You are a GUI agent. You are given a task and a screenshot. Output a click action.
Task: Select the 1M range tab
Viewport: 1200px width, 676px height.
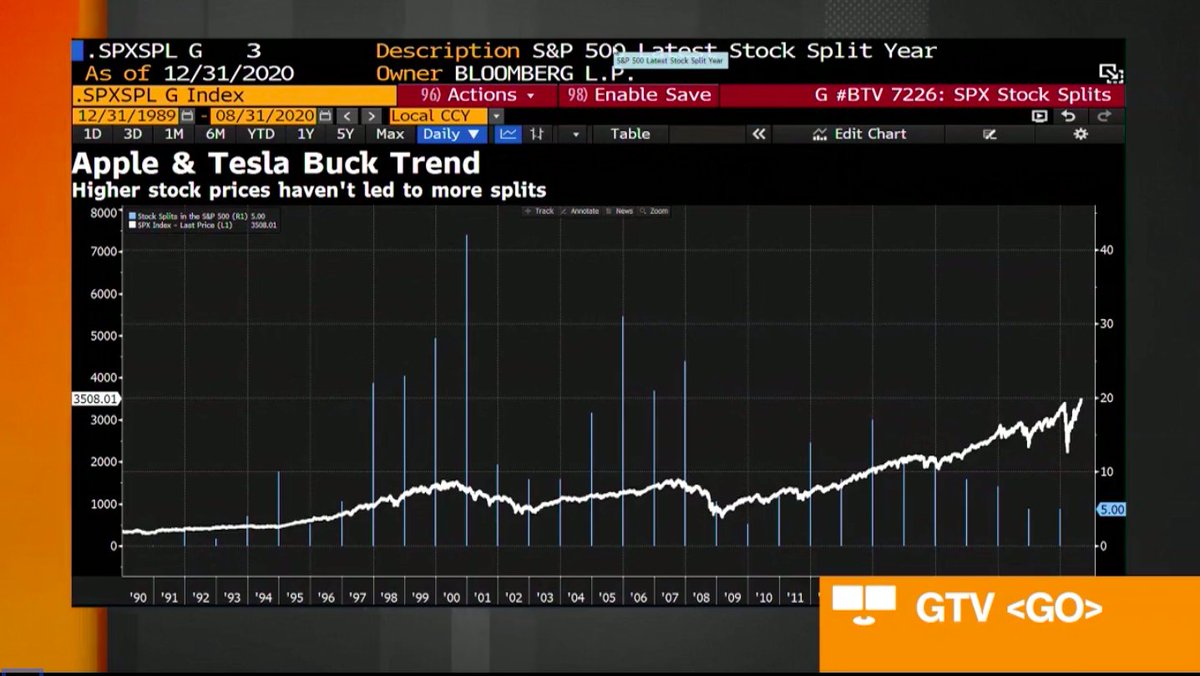[x=173, y=134]
